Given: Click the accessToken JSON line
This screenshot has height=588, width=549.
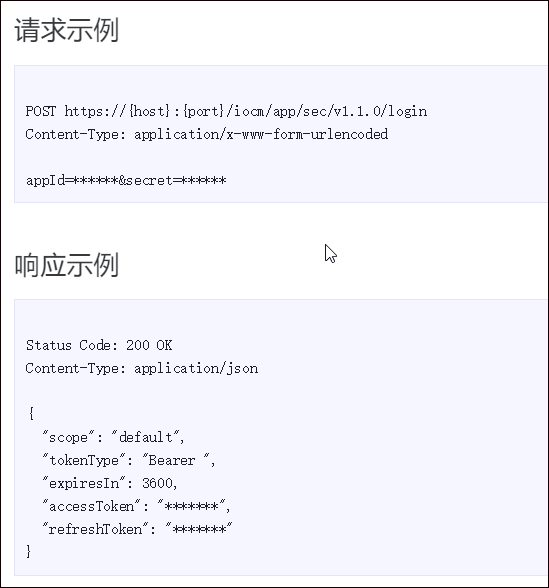Looking at the screenshot, I should click(136, 506).
